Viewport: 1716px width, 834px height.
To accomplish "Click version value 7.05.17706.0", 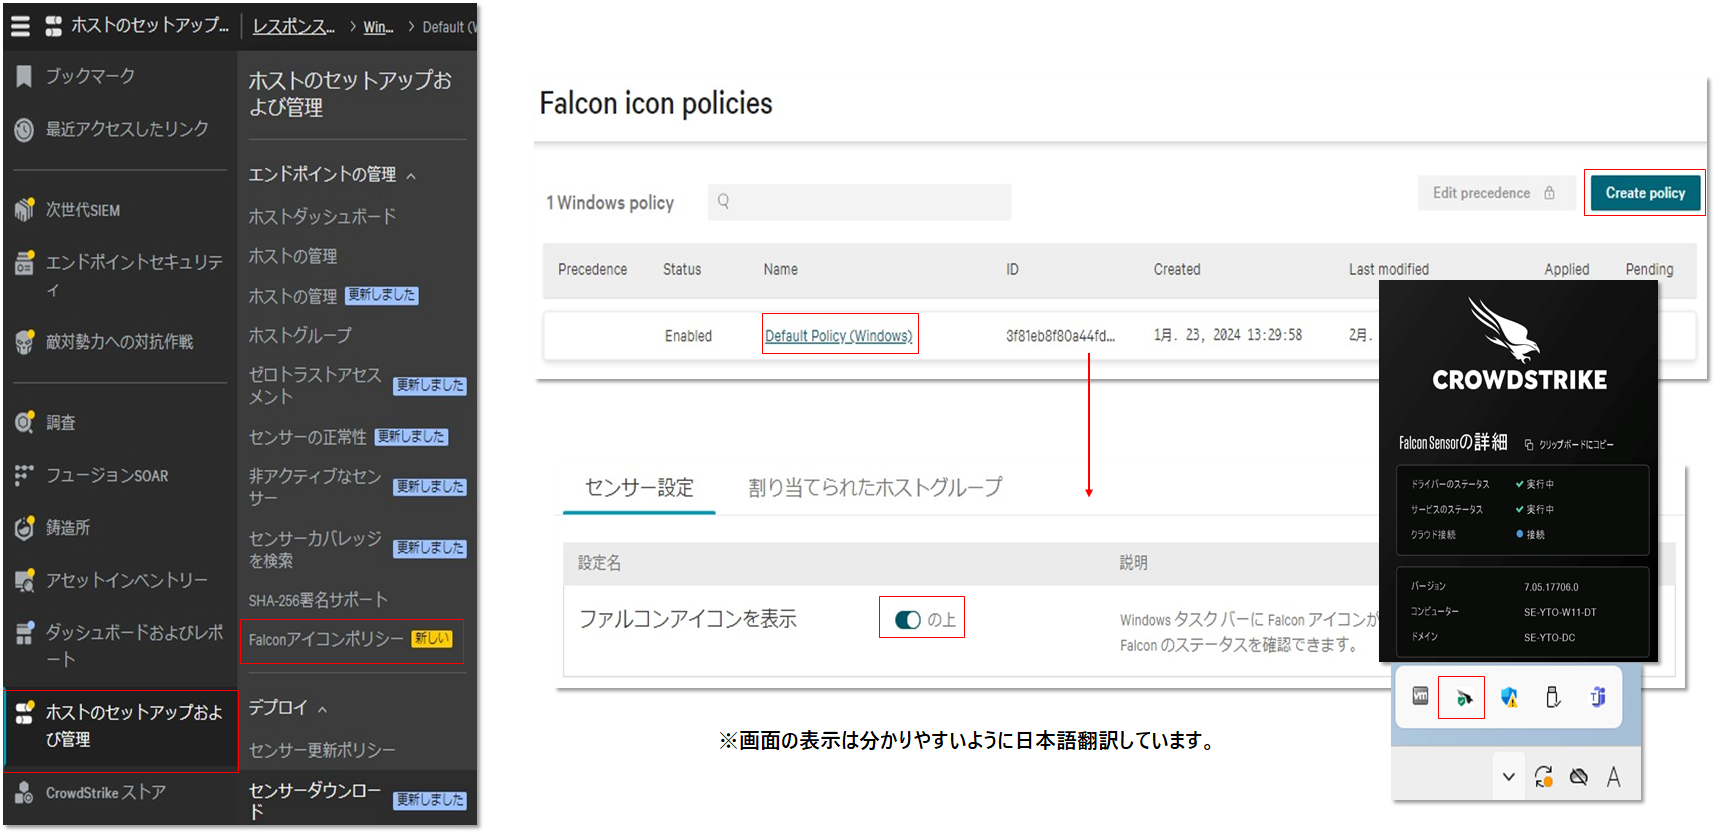I will tap(1551, 587).
